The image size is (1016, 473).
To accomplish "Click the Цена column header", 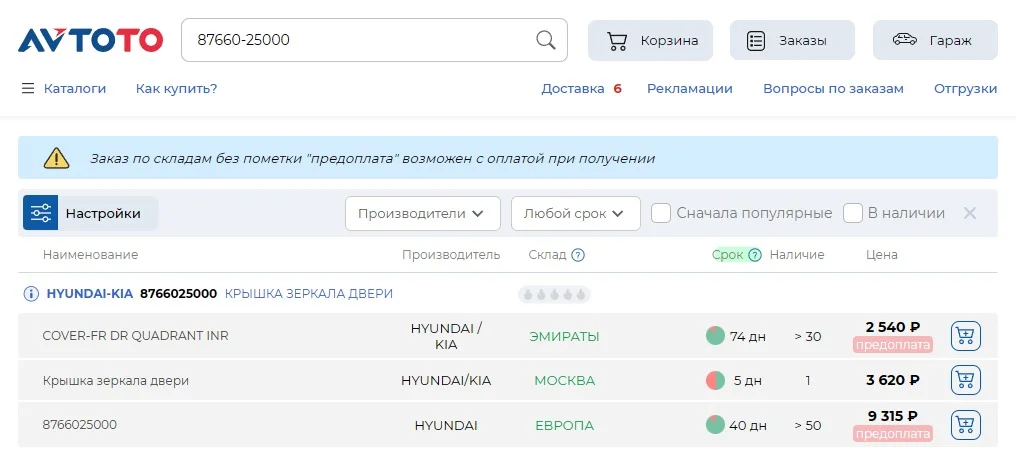I will click(x=881, y=255).
